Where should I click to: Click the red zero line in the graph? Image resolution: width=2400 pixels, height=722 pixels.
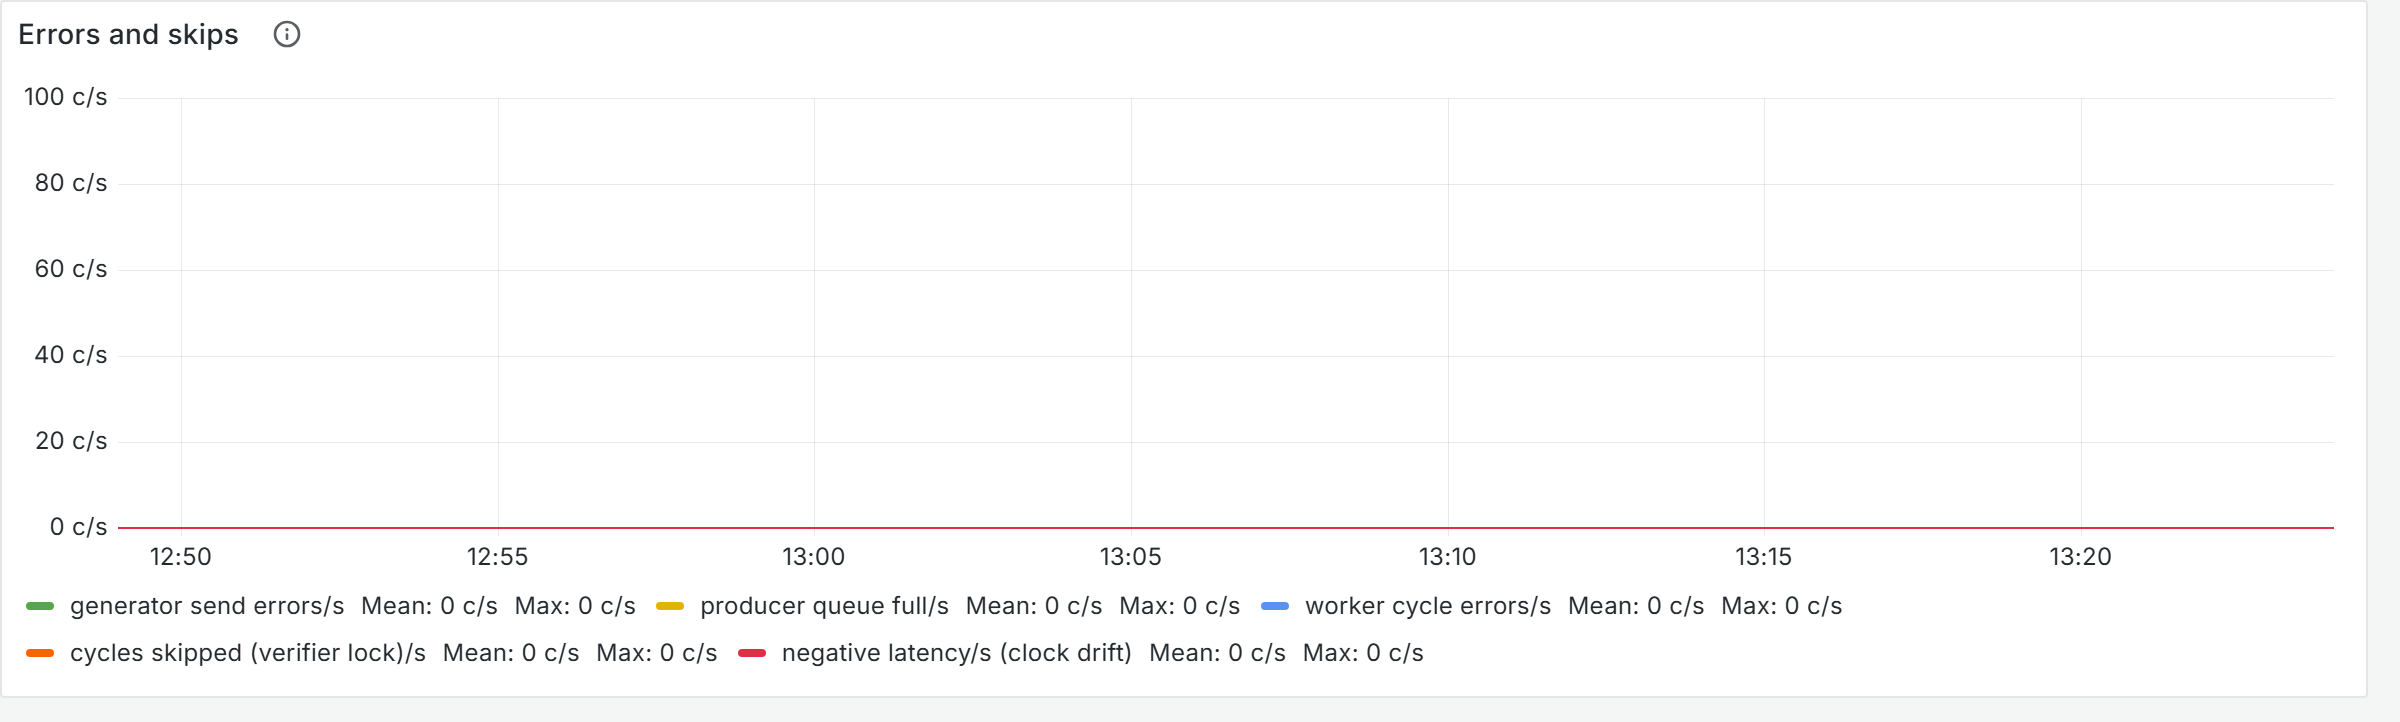pyautogui.click(x=1226, y=527)
